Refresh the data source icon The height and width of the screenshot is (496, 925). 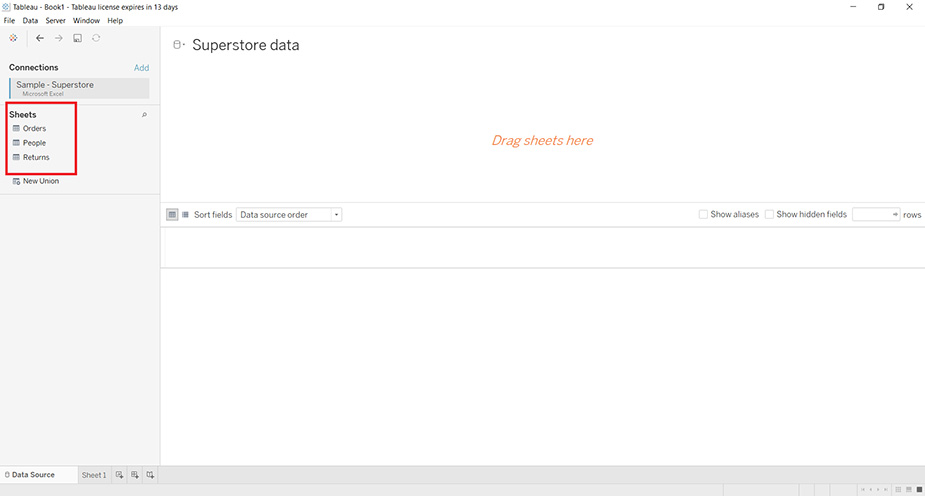click(96, 38)
